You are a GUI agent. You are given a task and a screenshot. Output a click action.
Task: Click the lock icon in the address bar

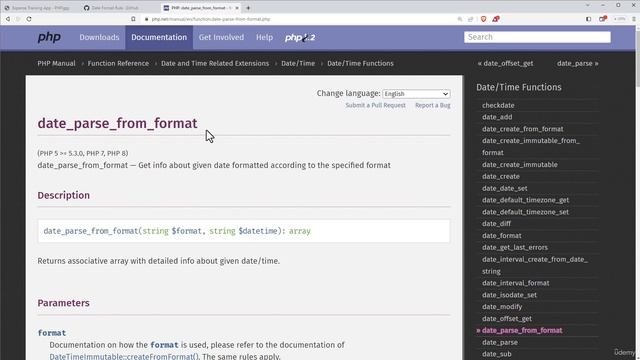(147, 19)
